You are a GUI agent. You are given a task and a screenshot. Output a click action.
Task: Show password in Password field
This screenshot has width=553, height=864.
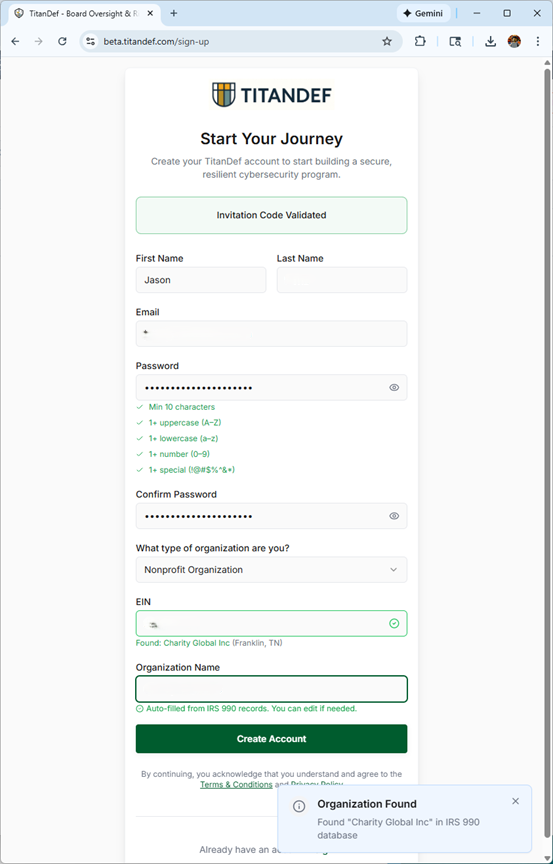coord(394,387)
